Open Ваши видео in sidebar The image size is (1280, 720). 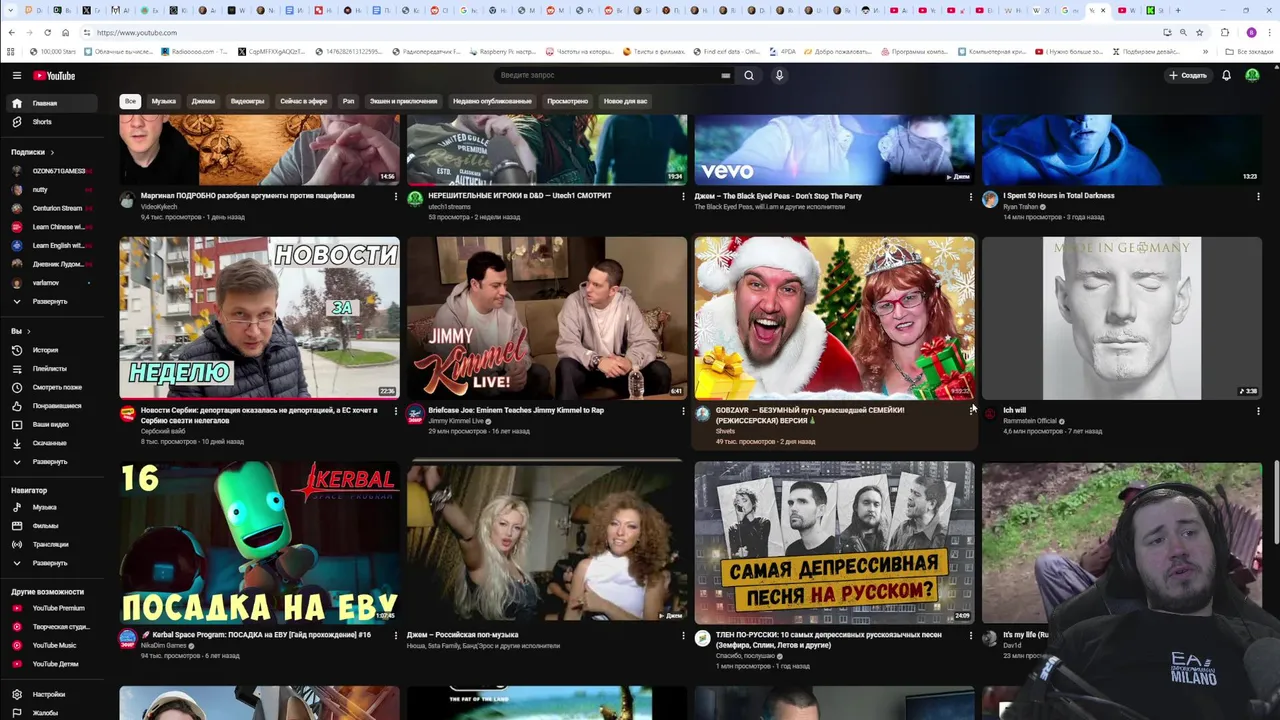[x=52, y=424]
